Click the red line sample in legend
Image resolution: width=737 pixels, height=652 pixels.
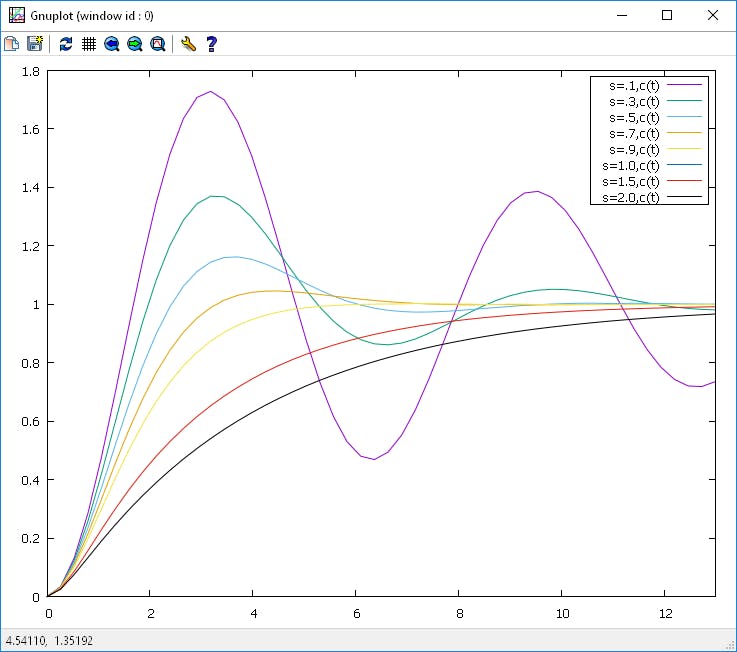point(684,181)
